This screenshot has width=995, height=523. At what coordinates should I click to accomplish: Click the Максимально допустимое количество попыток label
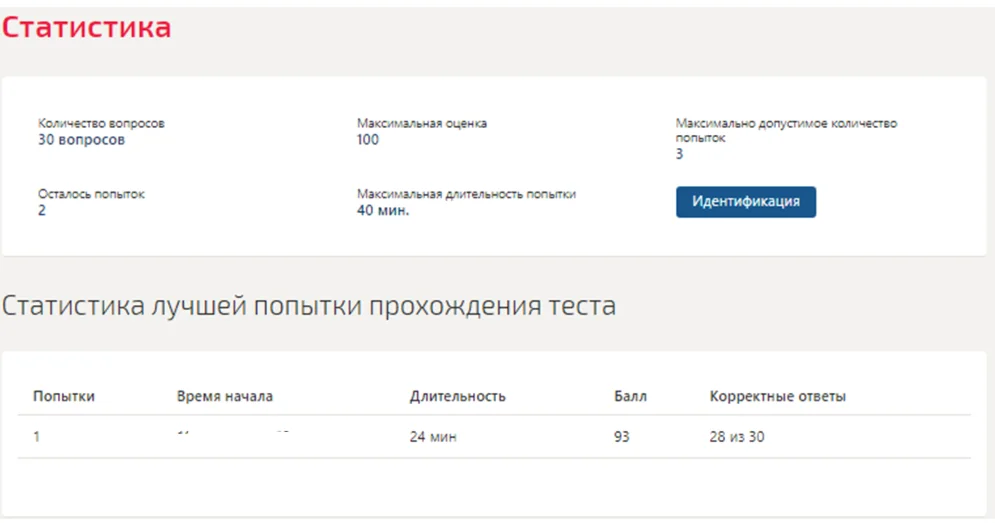[786, 130]
